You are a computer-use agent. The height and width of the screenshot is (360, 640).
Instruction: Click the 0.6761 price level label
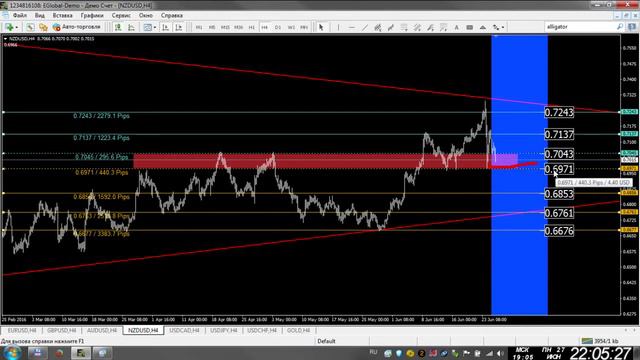[559, 213]
